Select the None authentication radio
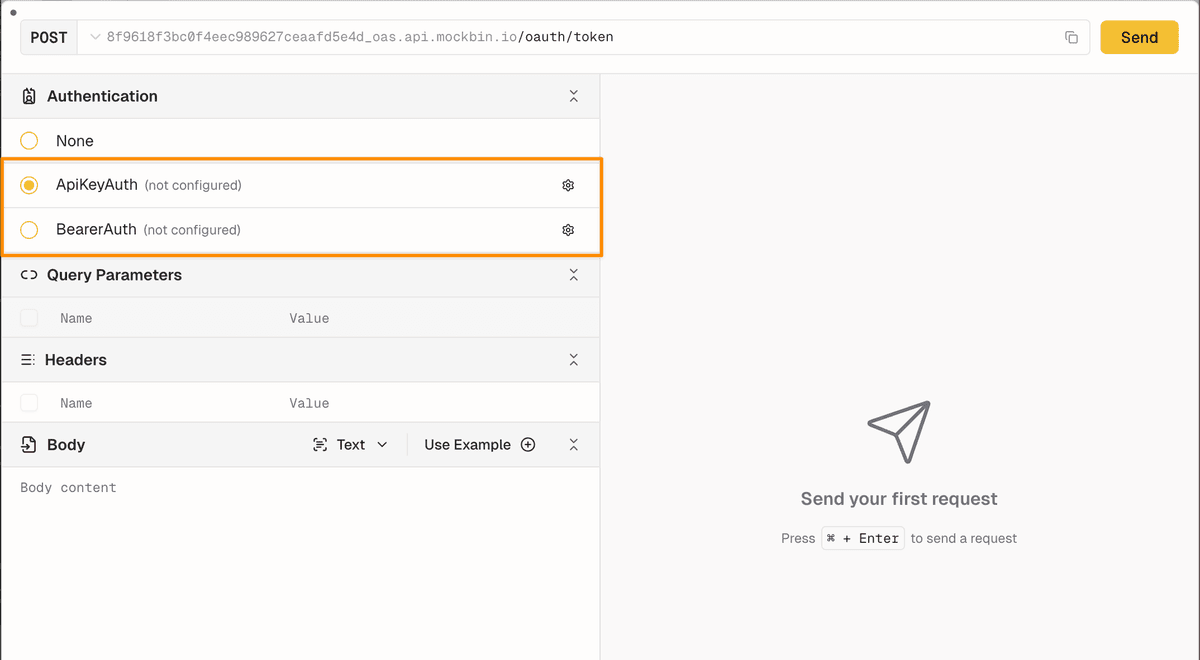Image resolution: width=1200 pixels, height=660 pixels. (x=29, y=141)
